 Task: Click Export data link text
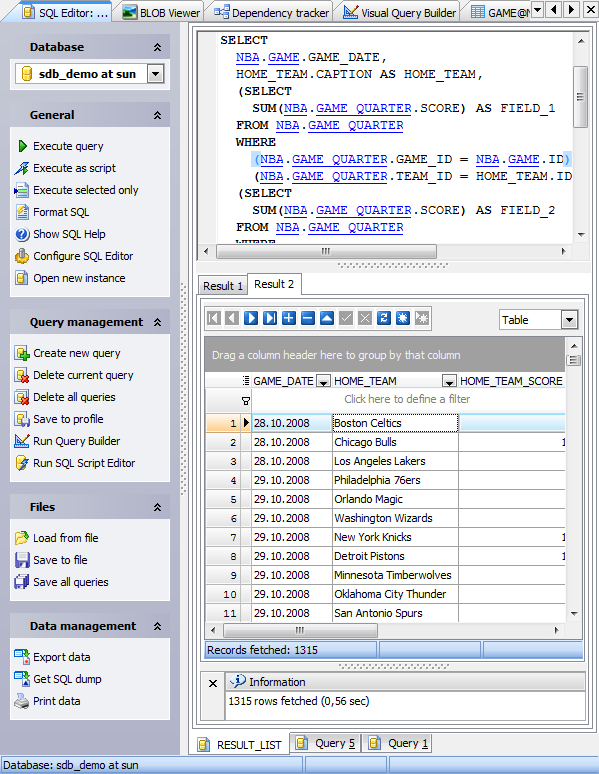(62, 658)
